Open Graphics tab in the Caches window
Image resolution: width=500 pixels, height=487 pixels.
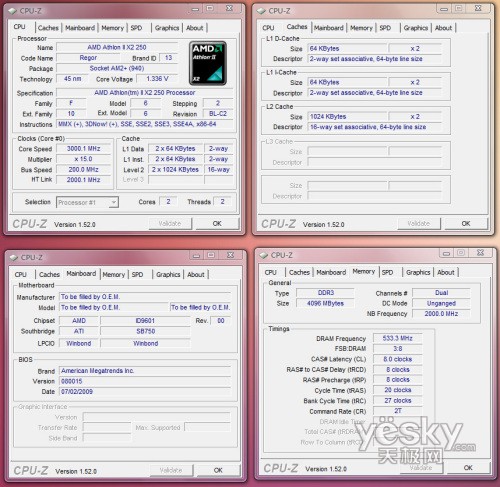click(x=416, y=28)
